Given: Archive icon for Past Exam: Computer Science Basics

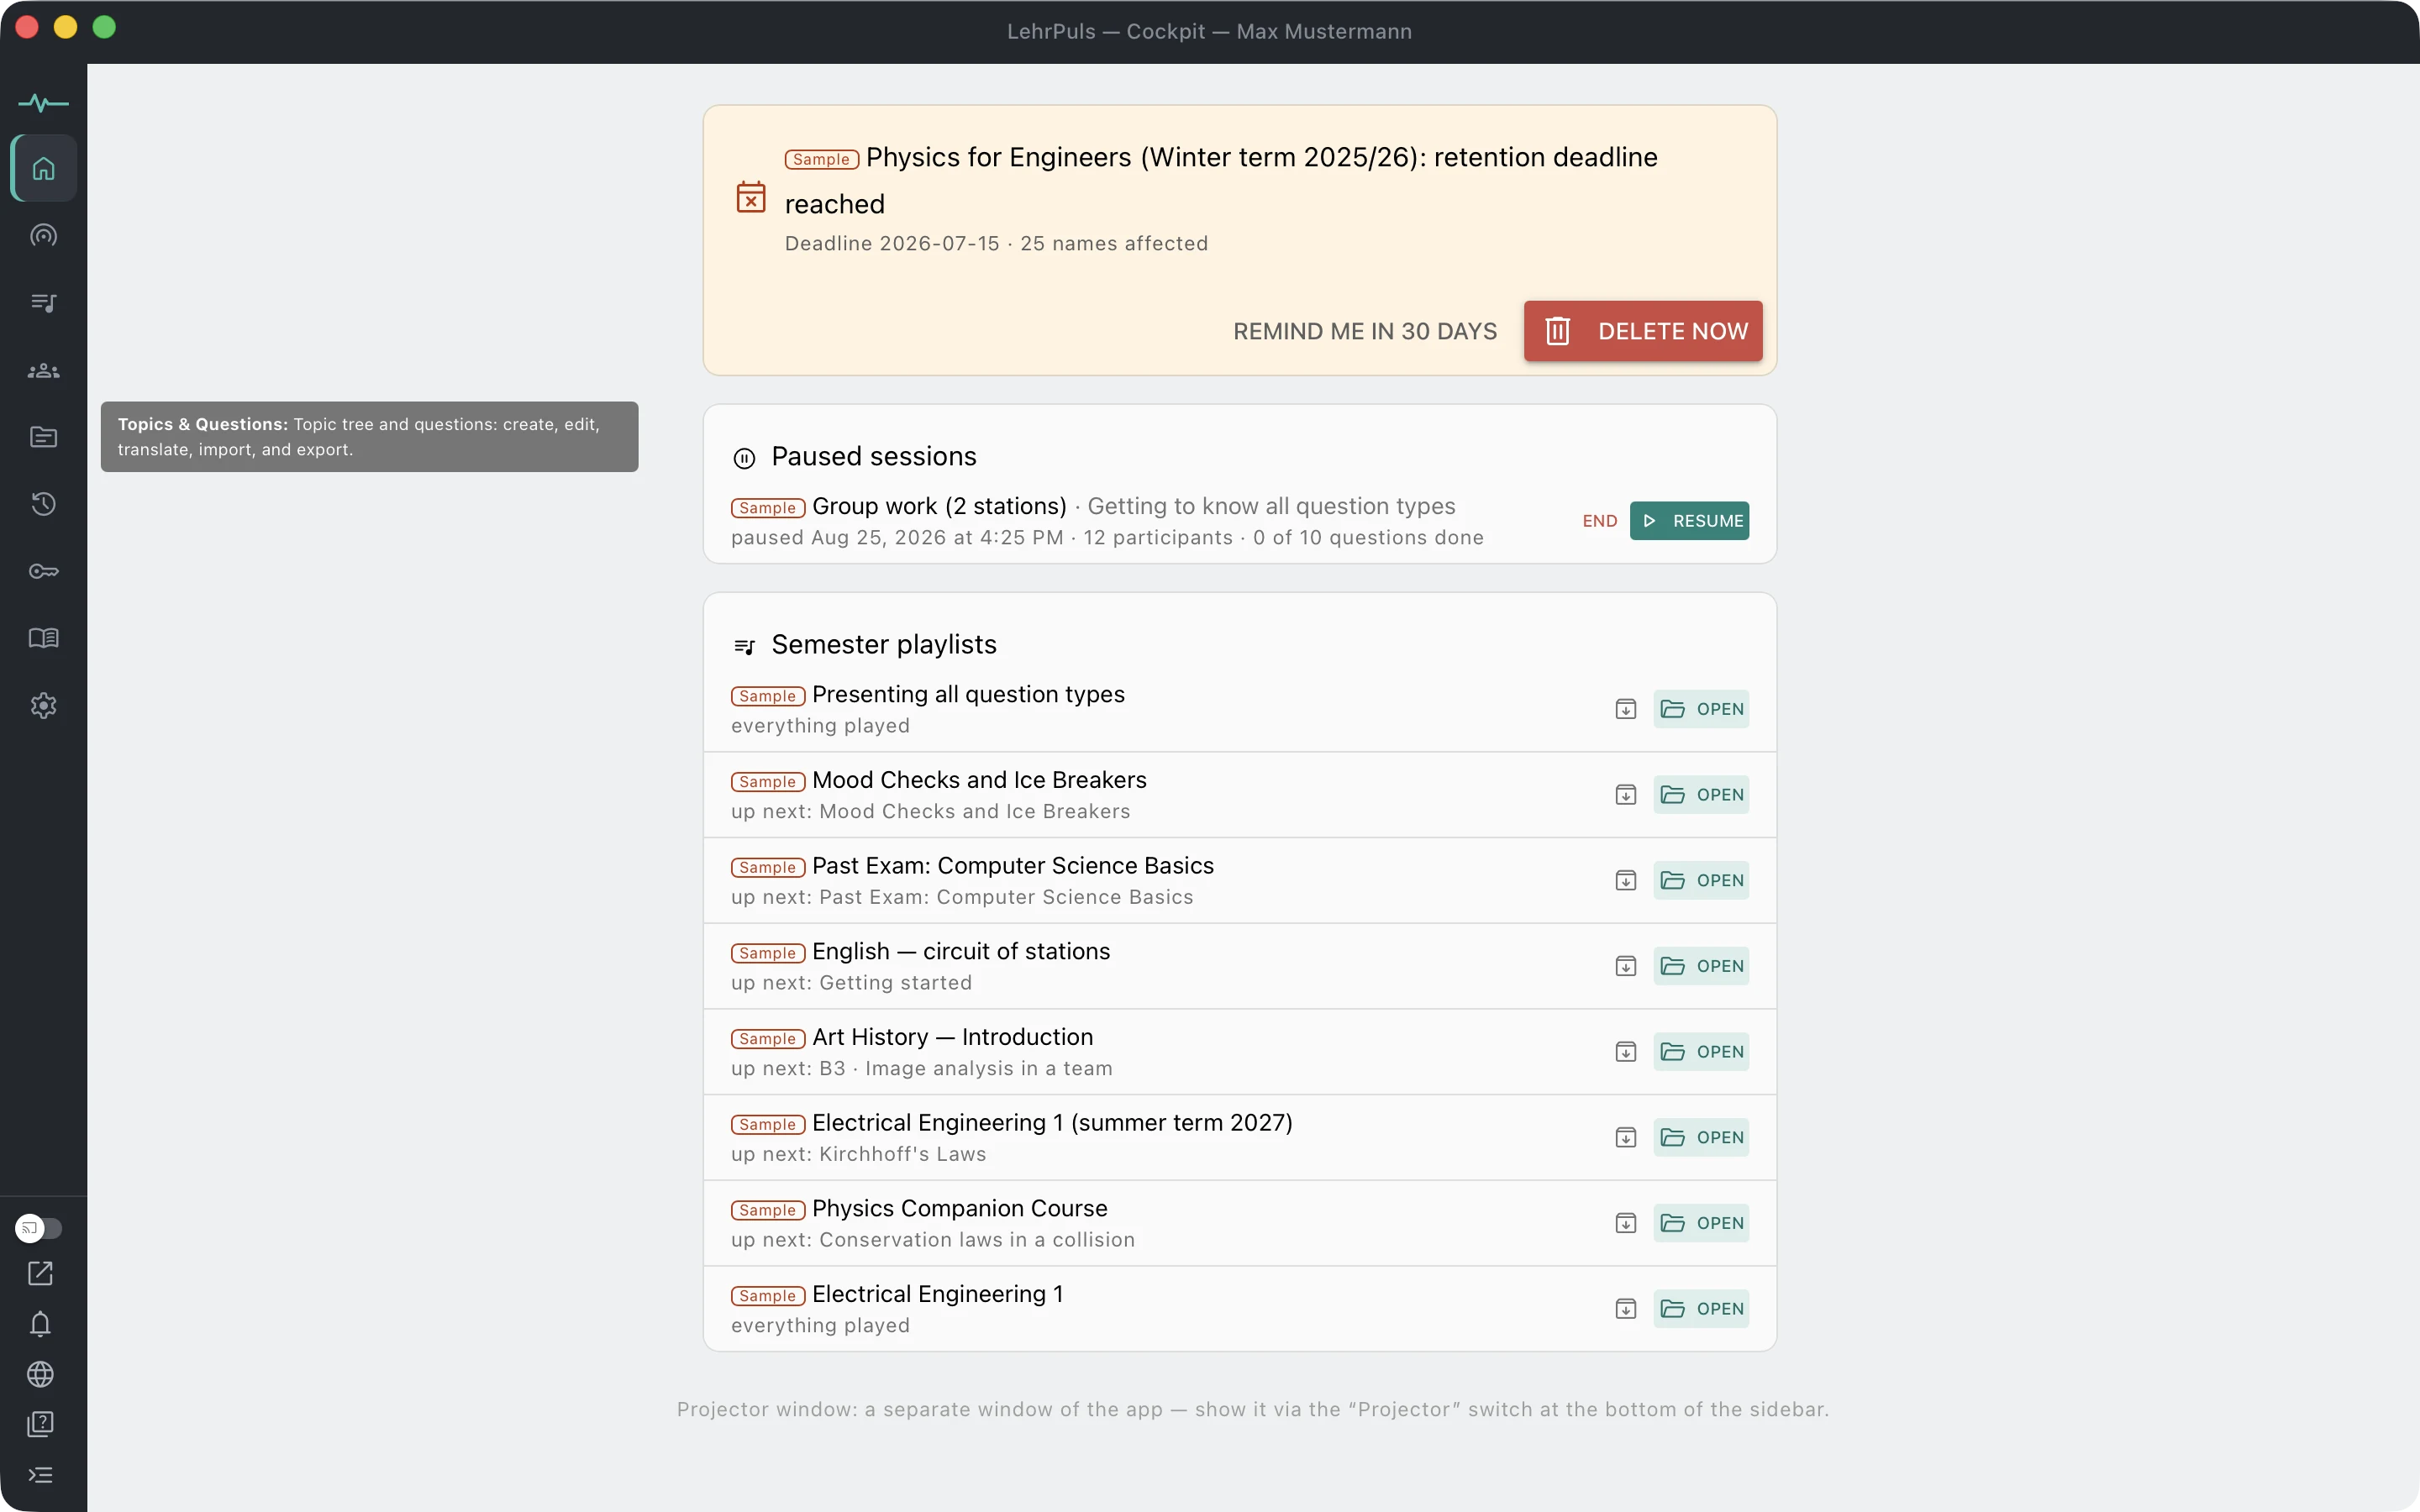Looking at the screenshot, I should (1625, 880).
